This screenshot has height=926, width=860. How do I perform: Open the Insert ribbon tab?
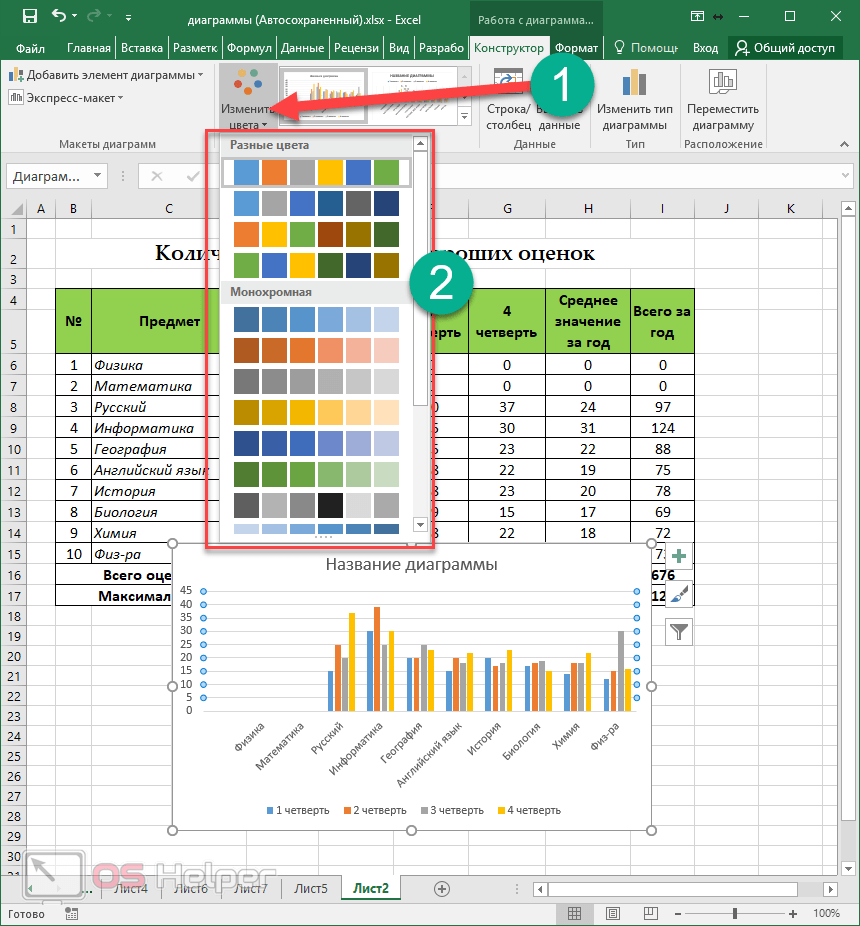click(x=141, y=47)
